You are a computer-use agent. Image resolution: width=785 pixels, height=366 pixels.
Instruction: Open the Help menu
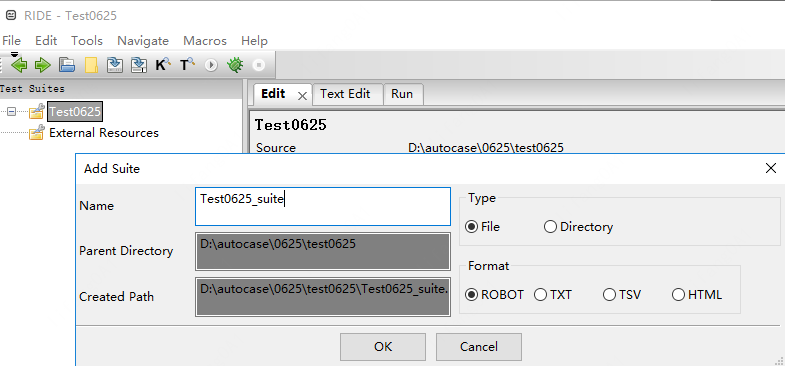[254, 41]
